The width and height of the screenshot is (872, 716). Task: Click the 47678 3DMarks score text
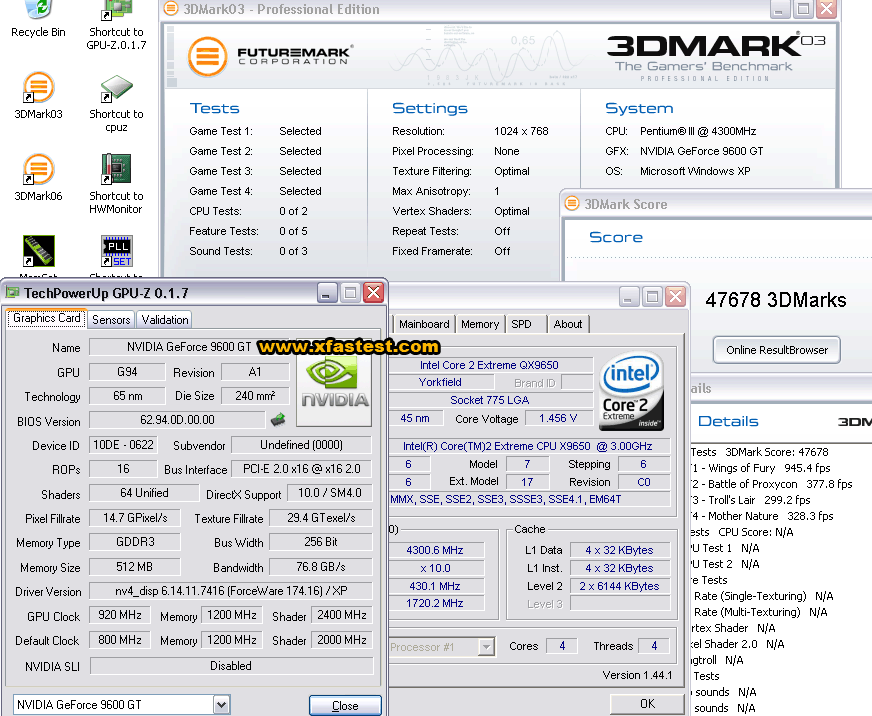(776, 300)
